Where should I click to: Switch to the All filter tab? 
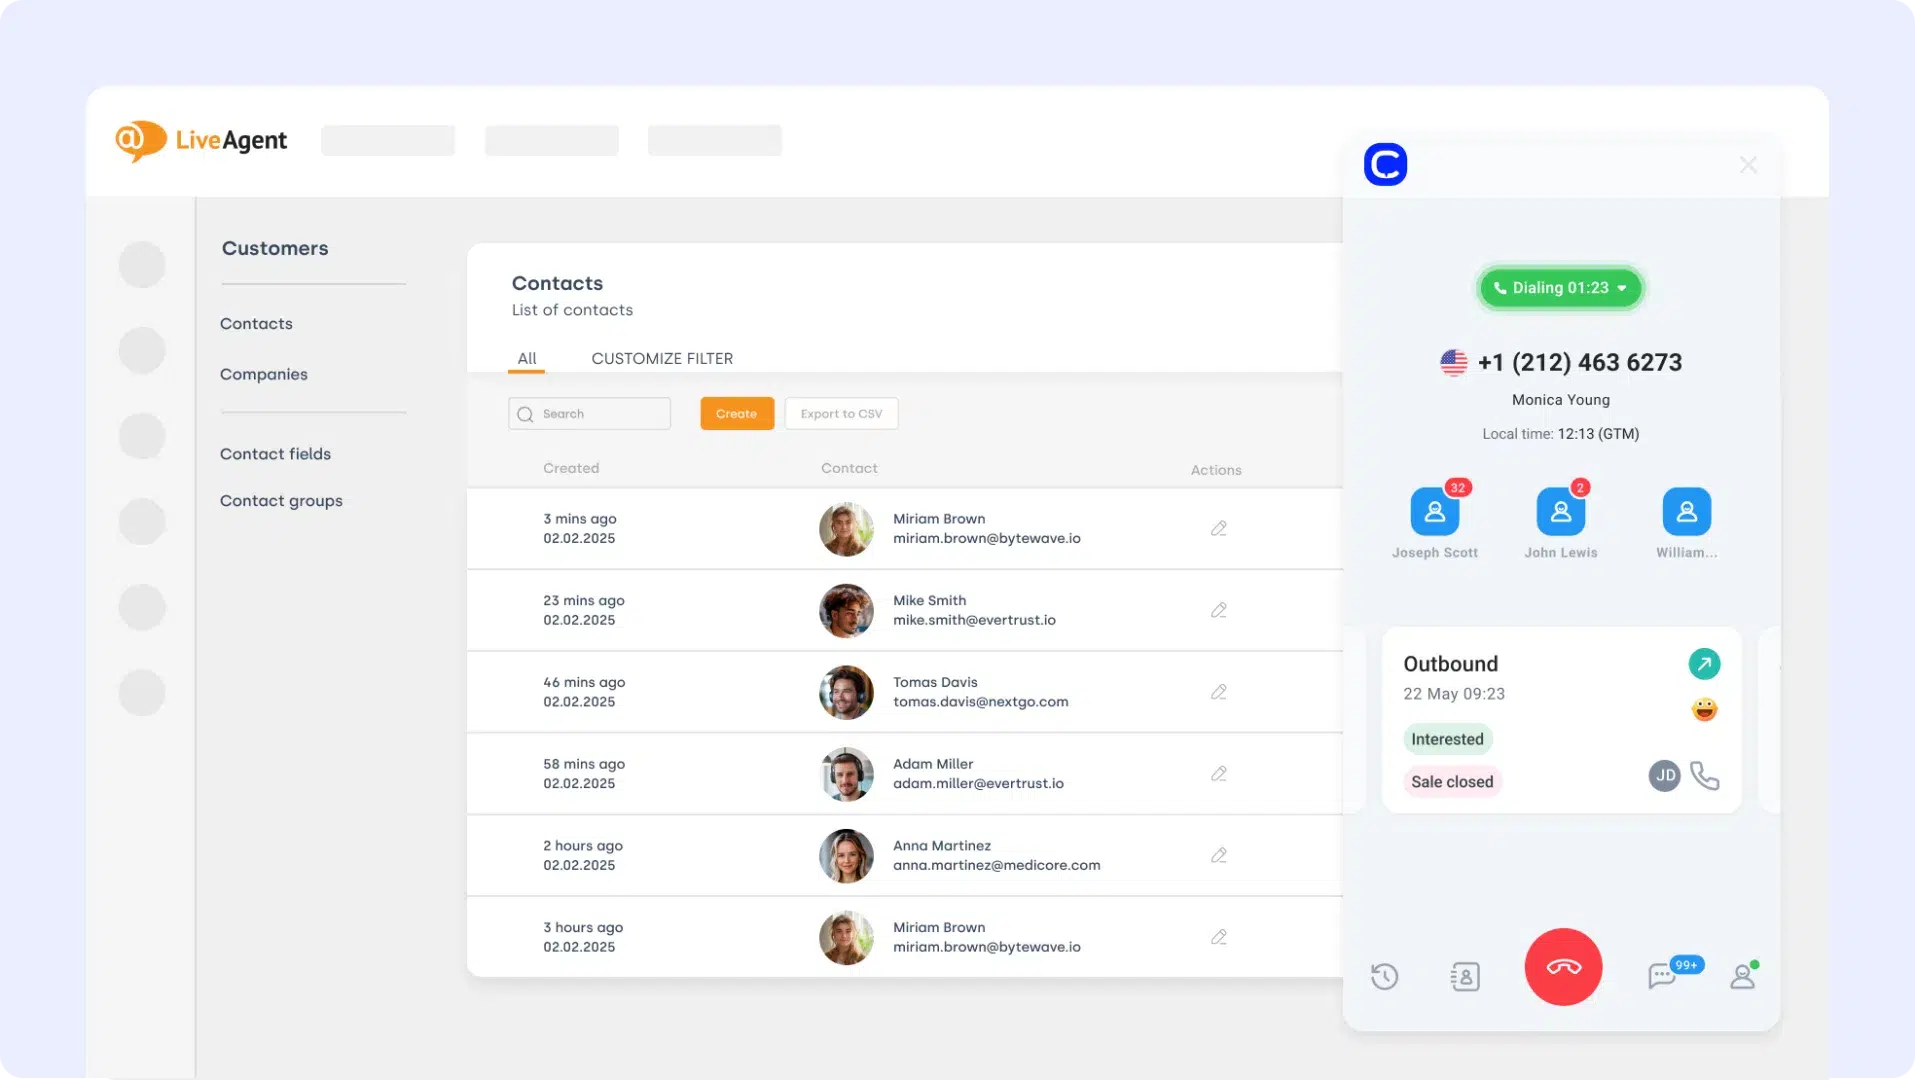tap(526, 358)
